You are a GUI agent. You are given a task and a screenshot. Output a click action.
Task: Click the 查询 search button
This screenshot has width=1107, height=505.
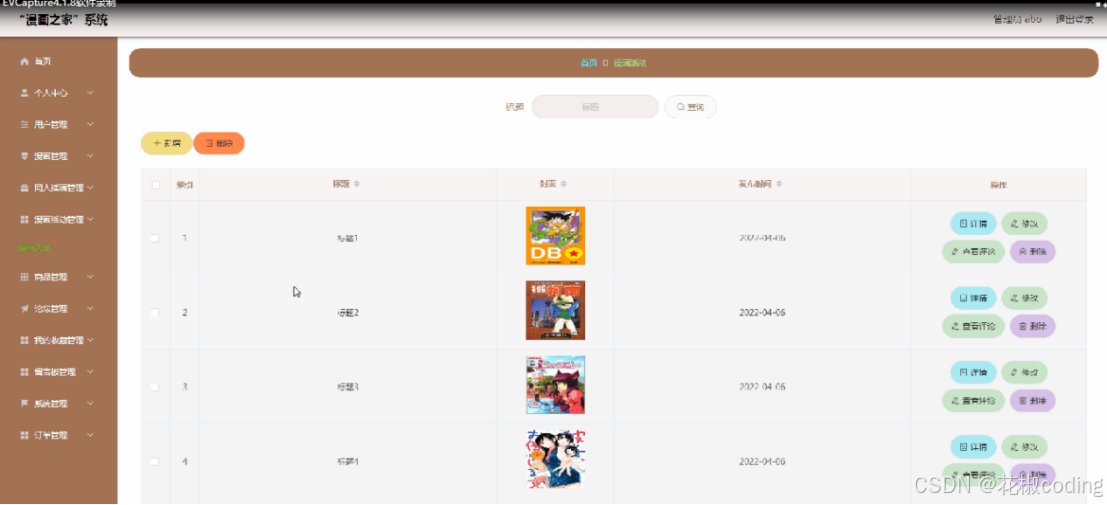click(x=690, y=107)
